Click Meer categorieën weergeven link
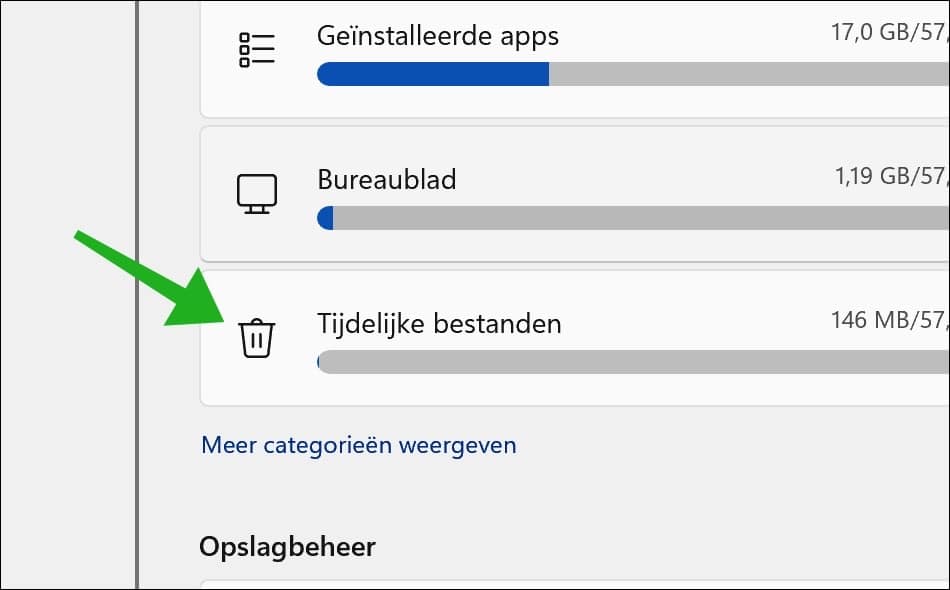 point(358,444)
